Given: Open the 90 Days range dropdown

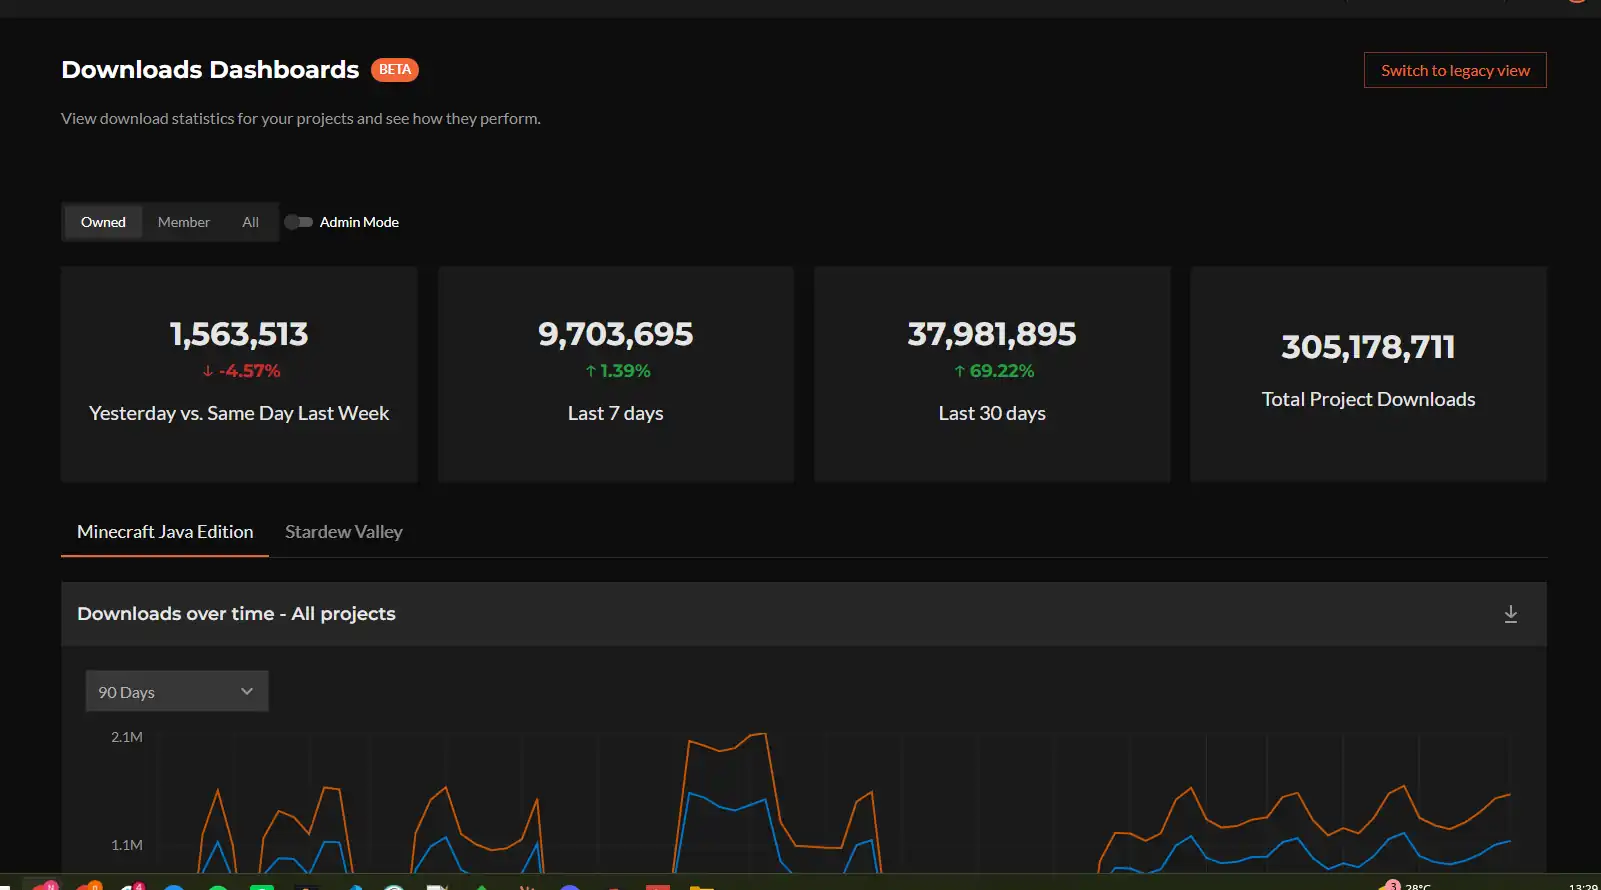Looking at the screenshot, I should (x=177, y=691).
